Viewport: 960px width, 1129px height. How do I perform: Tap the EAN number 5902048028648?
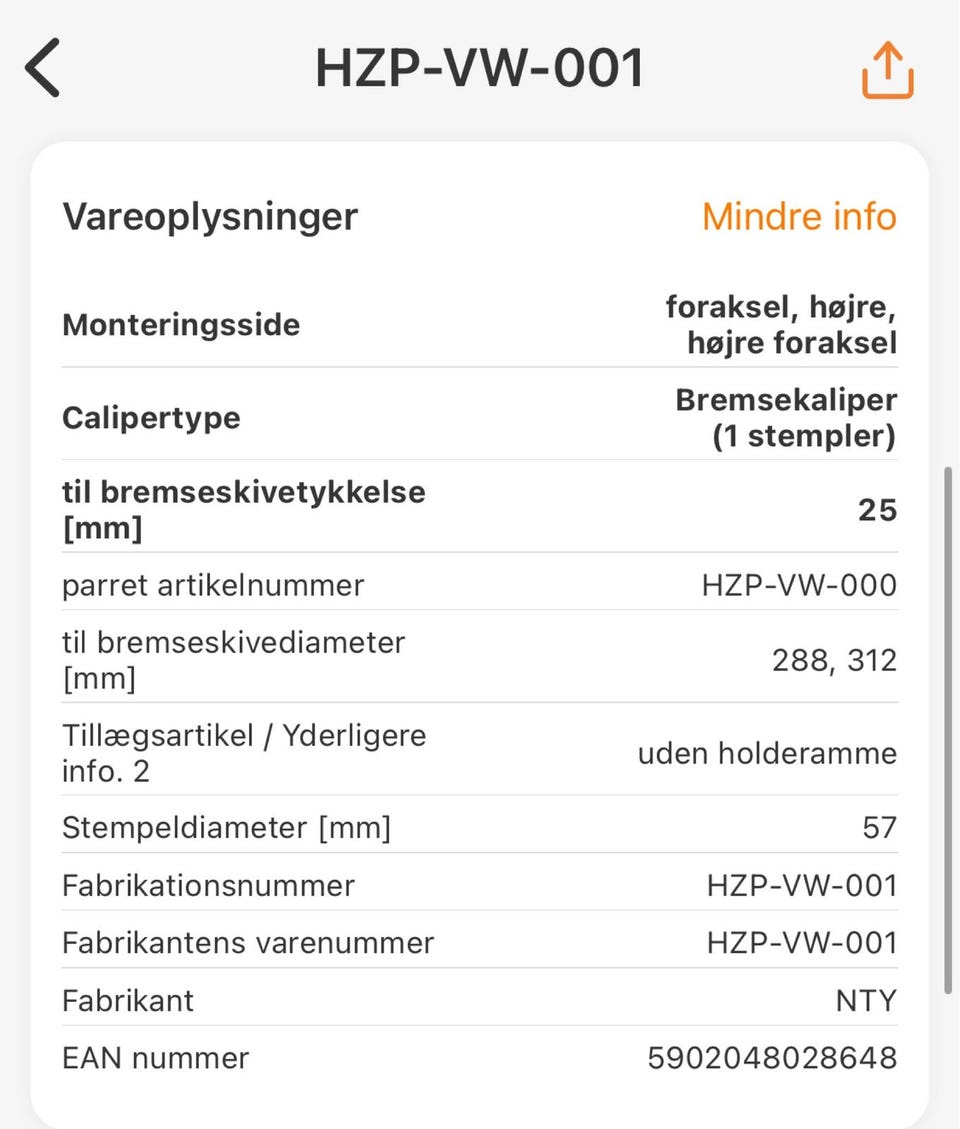[772, 1057]
